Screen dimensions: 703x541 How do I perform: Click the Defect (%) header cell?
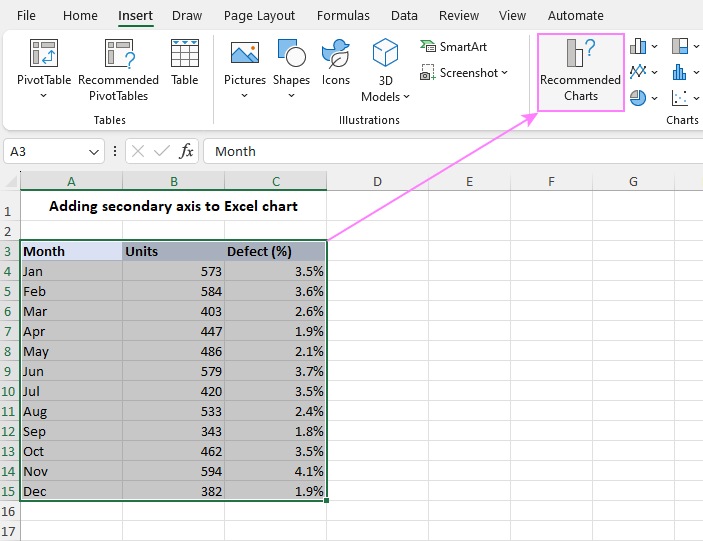tap(275, 251)
